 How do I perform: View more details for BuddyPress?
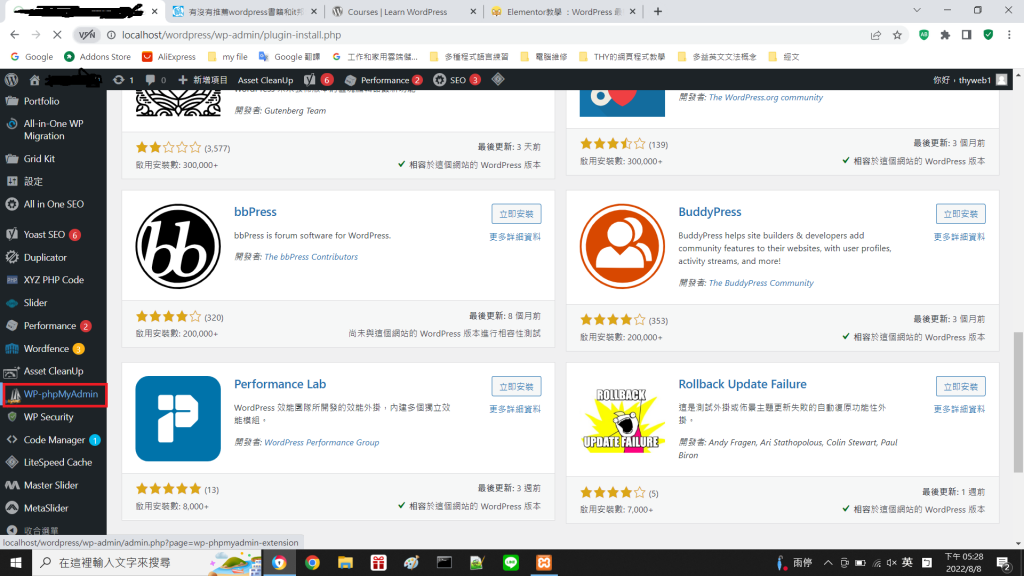tap(959, 237)
